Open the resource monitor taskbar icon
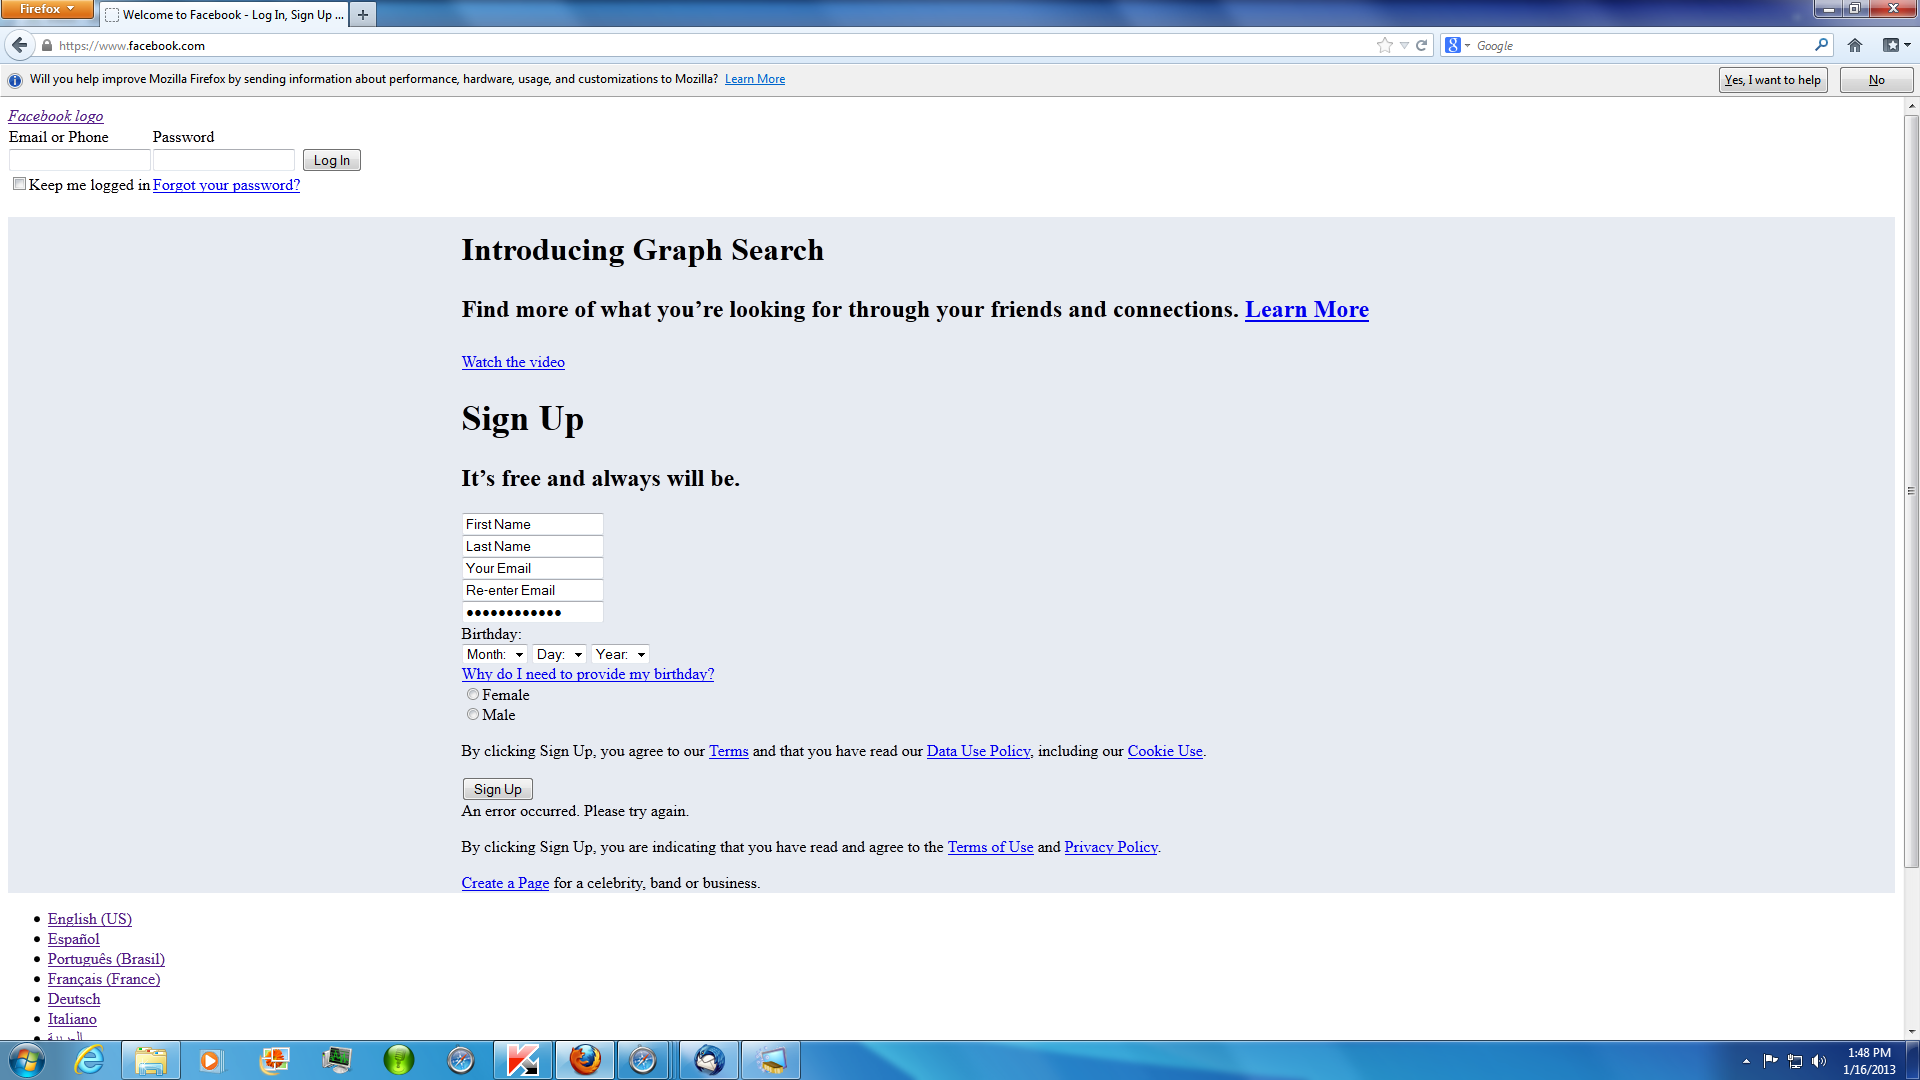This screenshot has width=1920, height=1080. point(336,1060)
